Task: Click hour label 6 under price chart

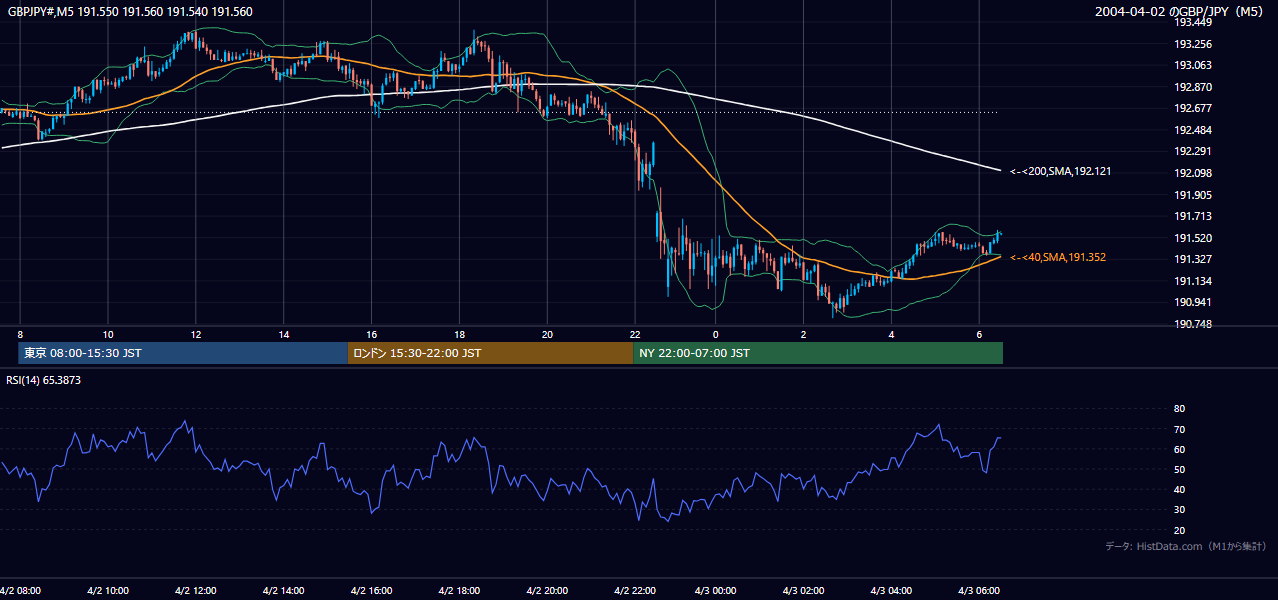Action: coord(979,333)
